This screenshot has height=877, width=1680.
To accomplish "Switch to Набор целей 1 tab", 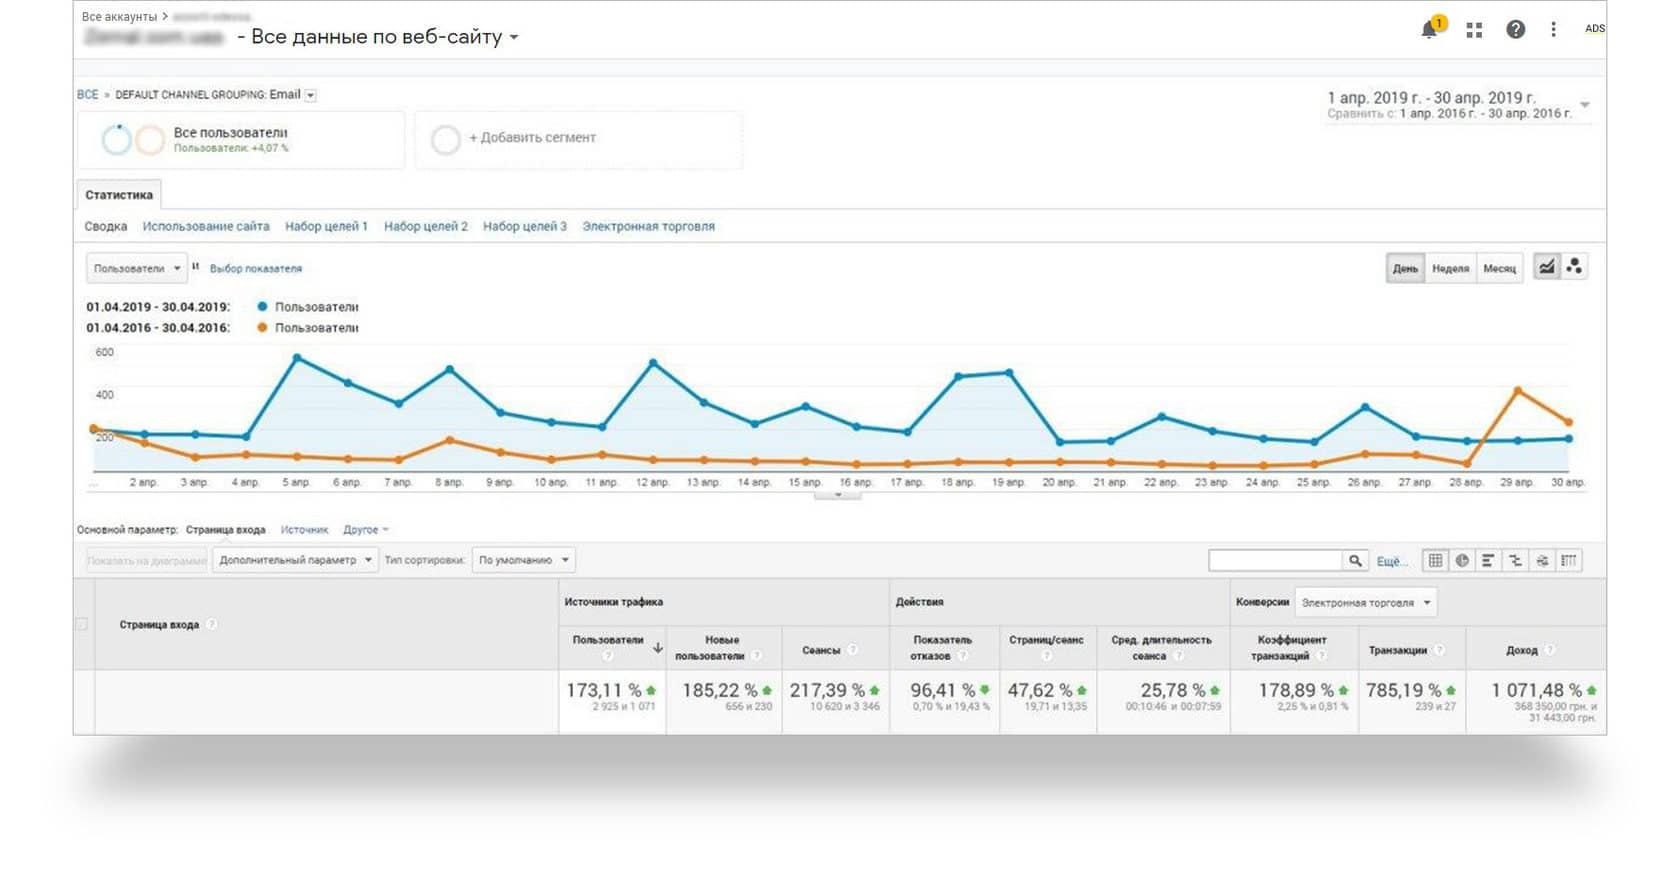I will [x=326, y=226].
